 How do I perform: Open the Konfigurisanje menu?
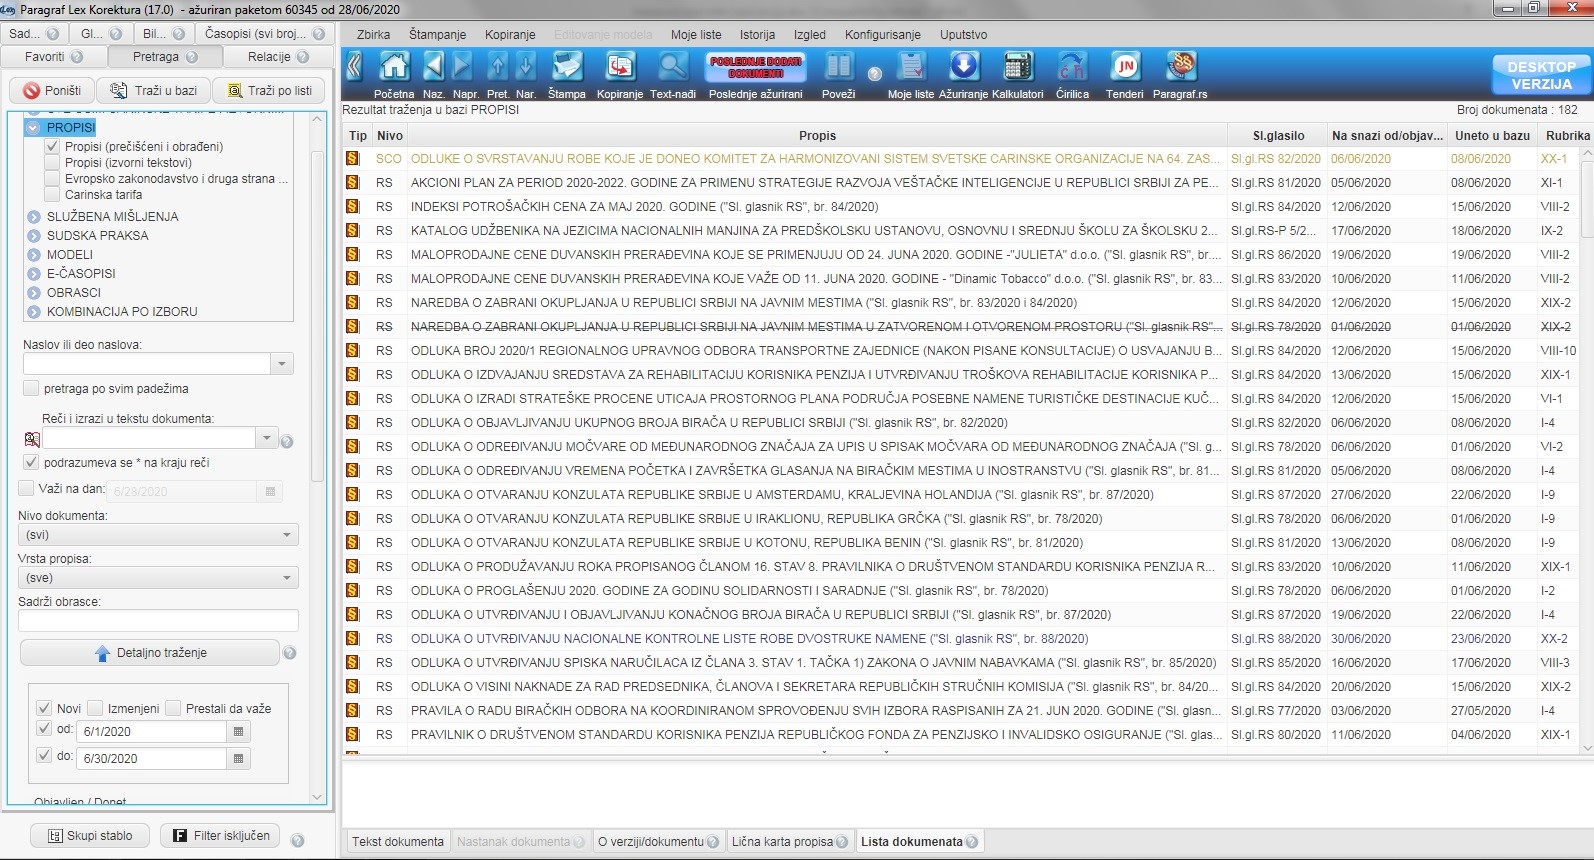(882, 34)
